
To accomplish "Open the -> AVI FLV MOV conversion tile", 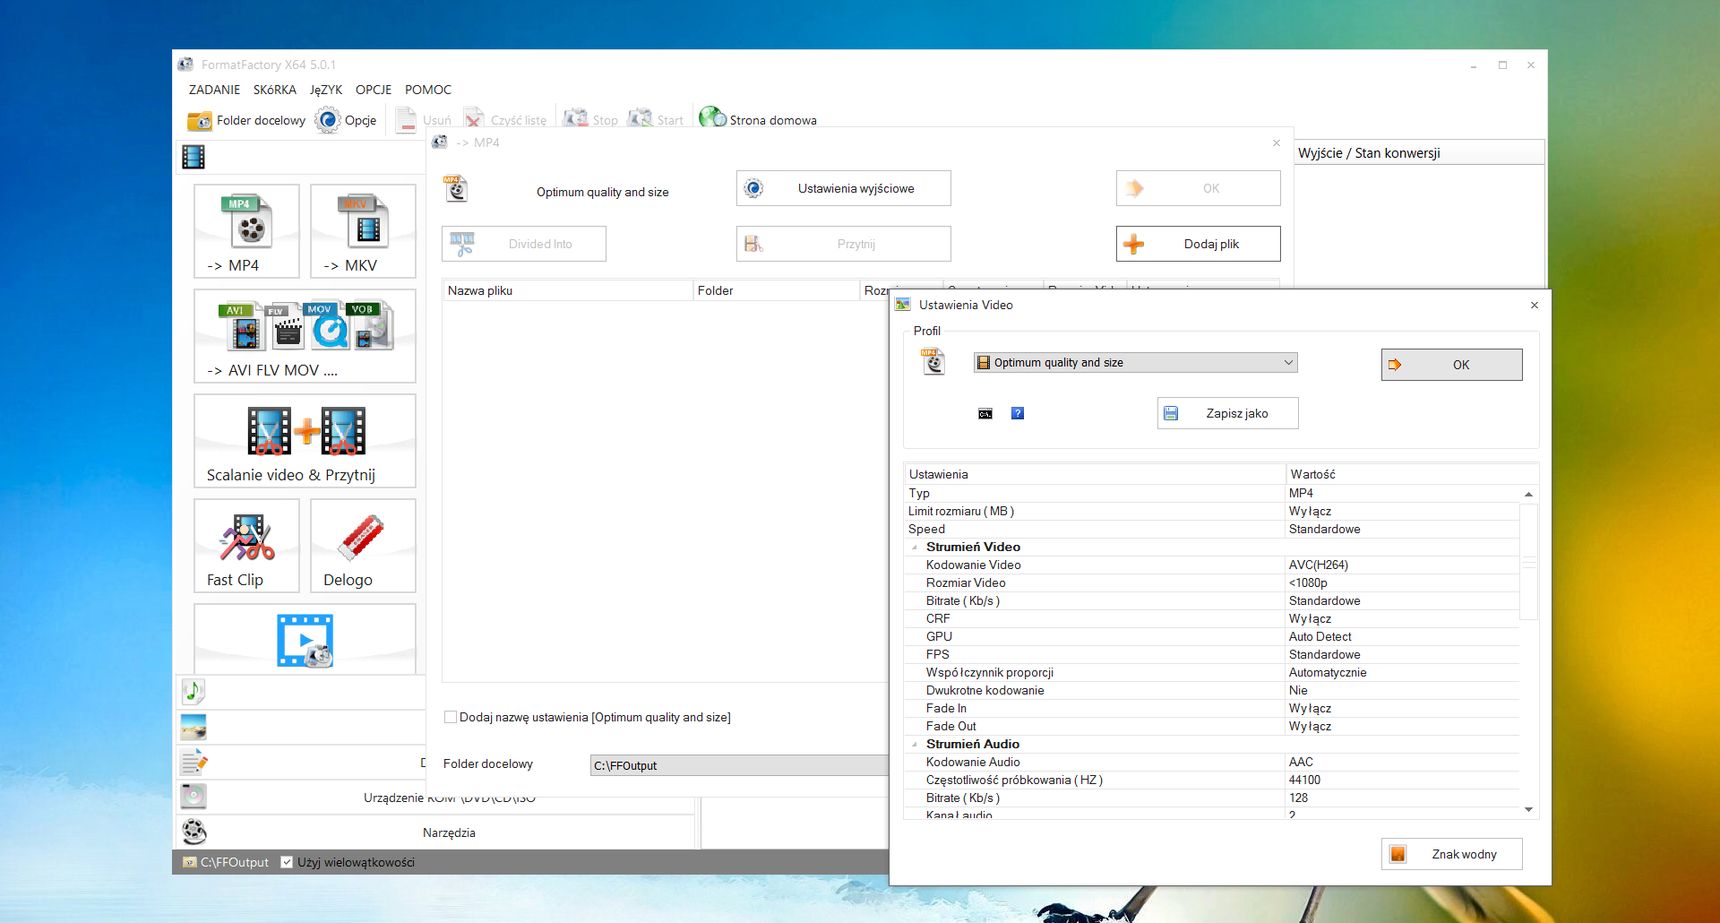I will [x=305, y=336].
